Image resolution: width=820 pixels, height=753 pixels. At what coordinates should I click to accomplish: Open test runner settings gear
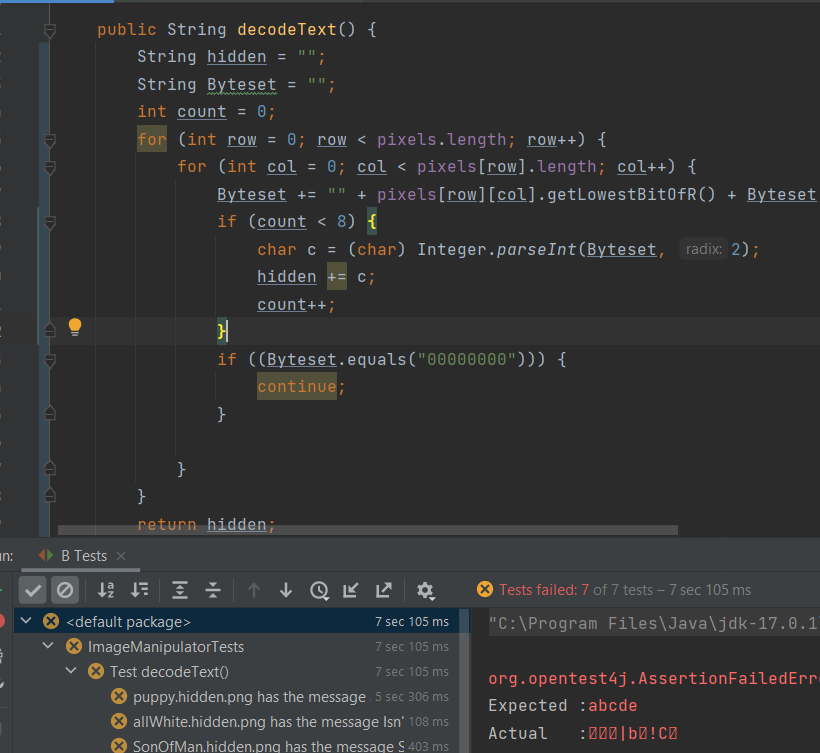(x=425, y=590)
